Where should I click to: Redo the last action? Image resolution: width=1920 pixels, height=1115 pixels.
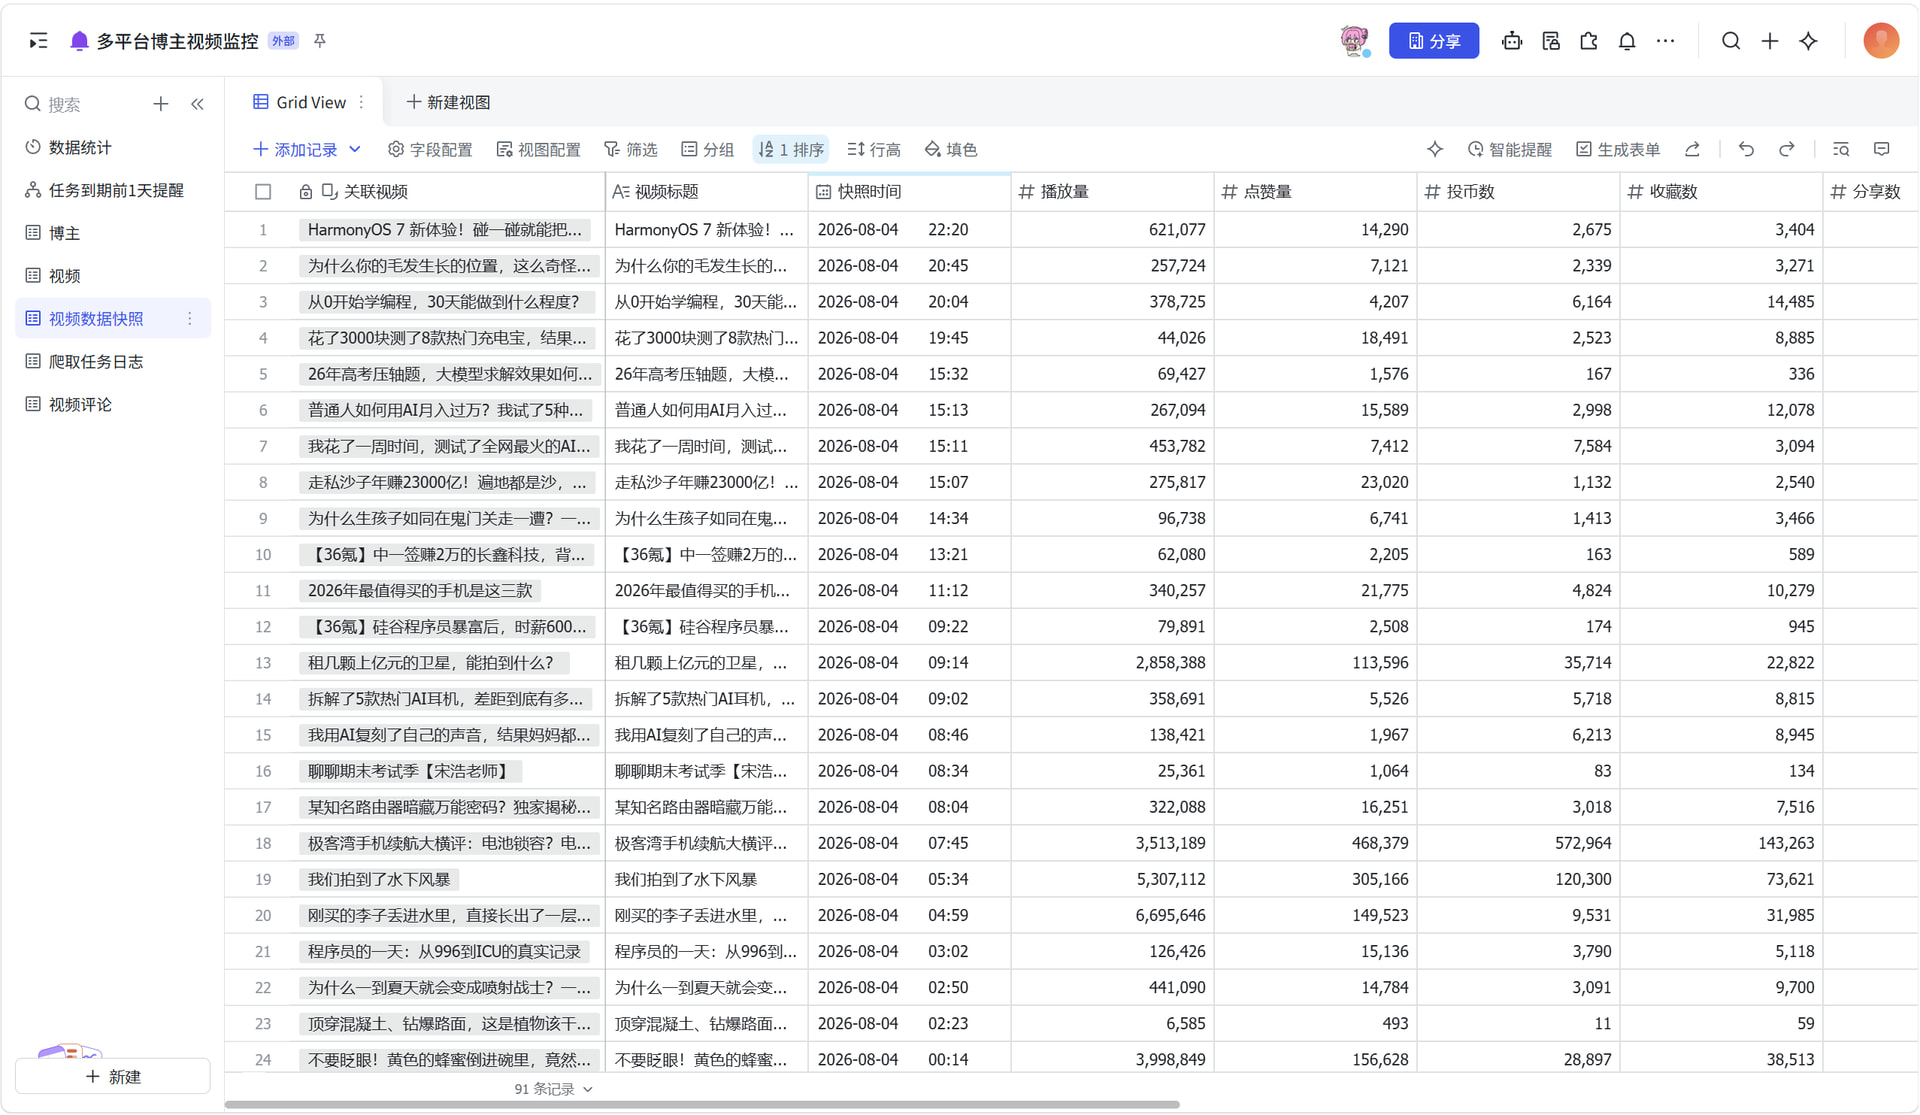pos(1787,149)
